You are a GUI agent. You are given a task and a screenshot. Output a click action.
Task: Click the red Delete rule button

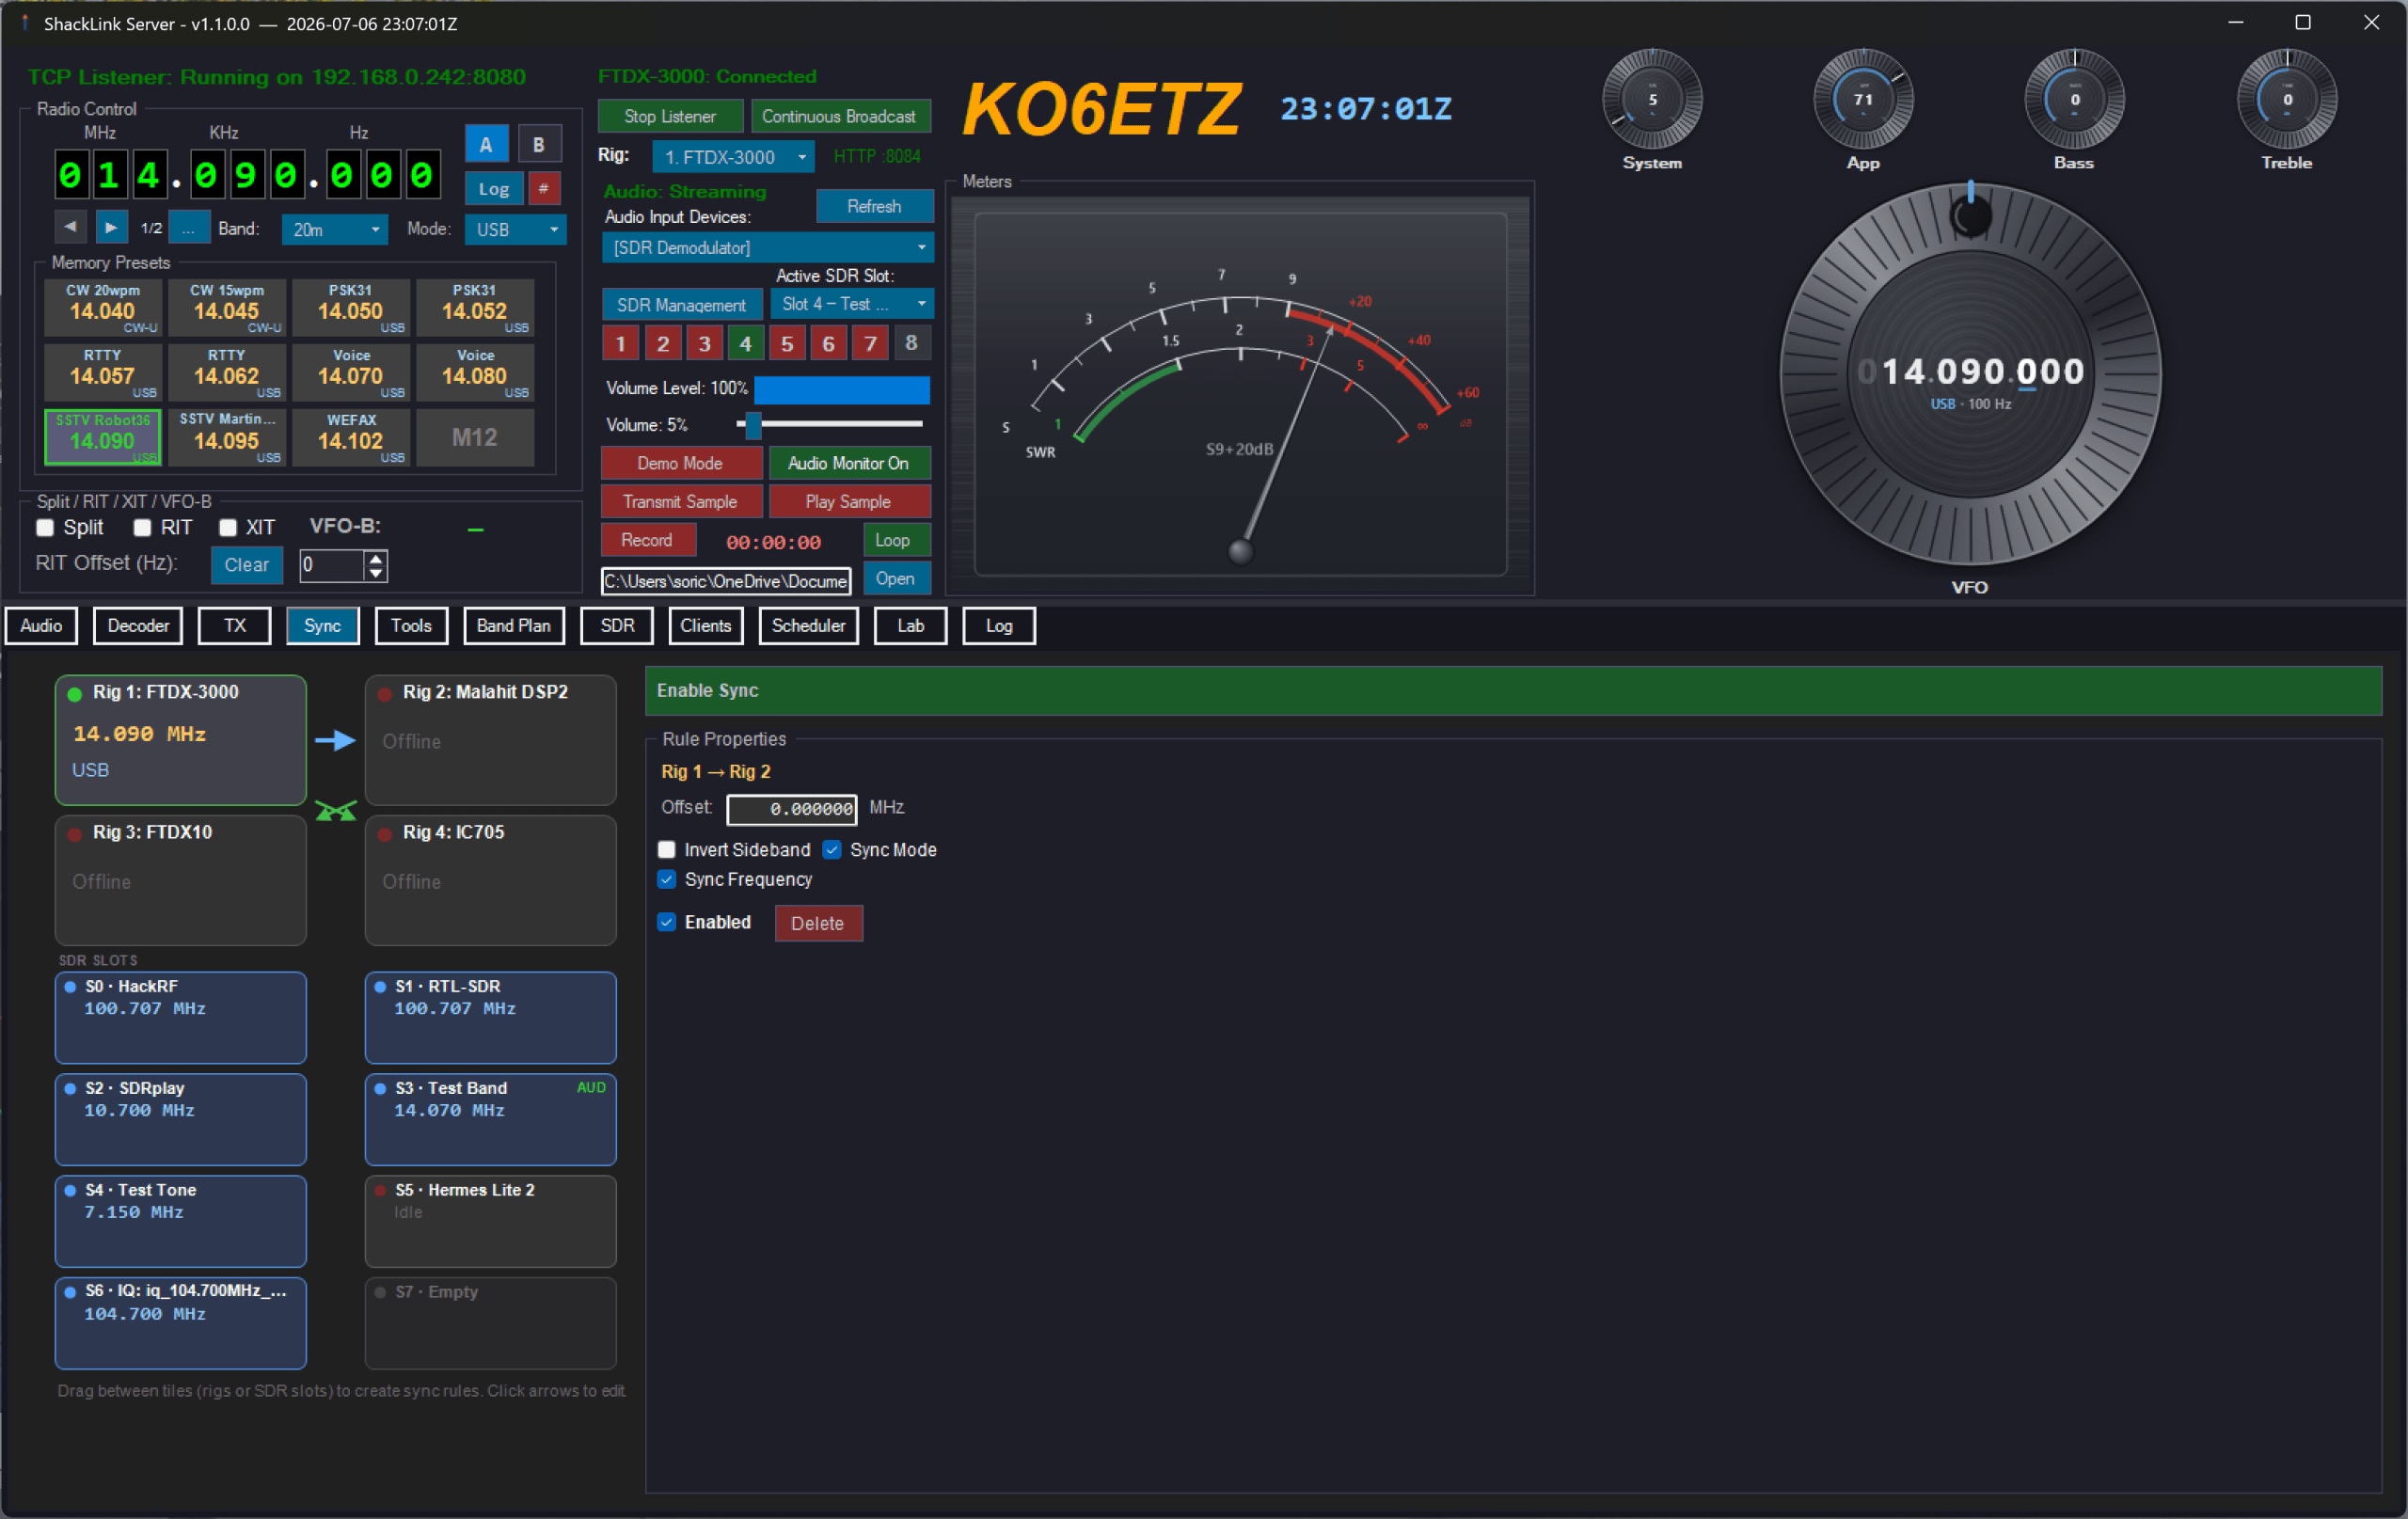pyautogui.click(x=818, y=922)
